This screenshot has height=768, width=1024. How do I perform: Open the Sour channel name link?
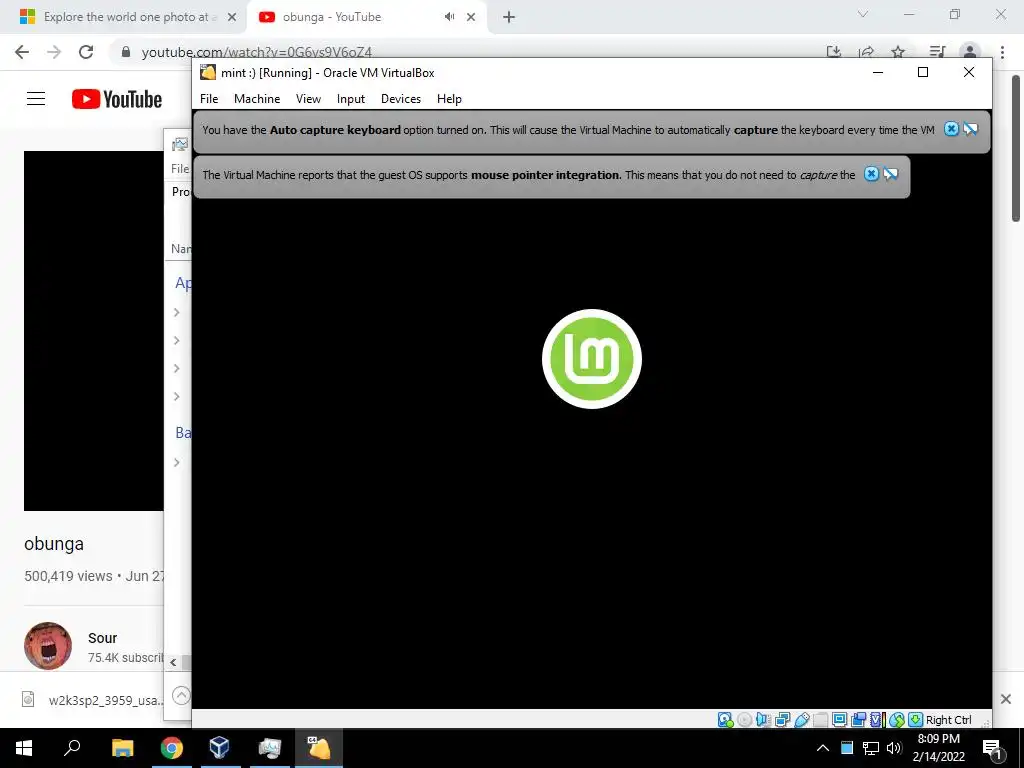click(103, 638)
